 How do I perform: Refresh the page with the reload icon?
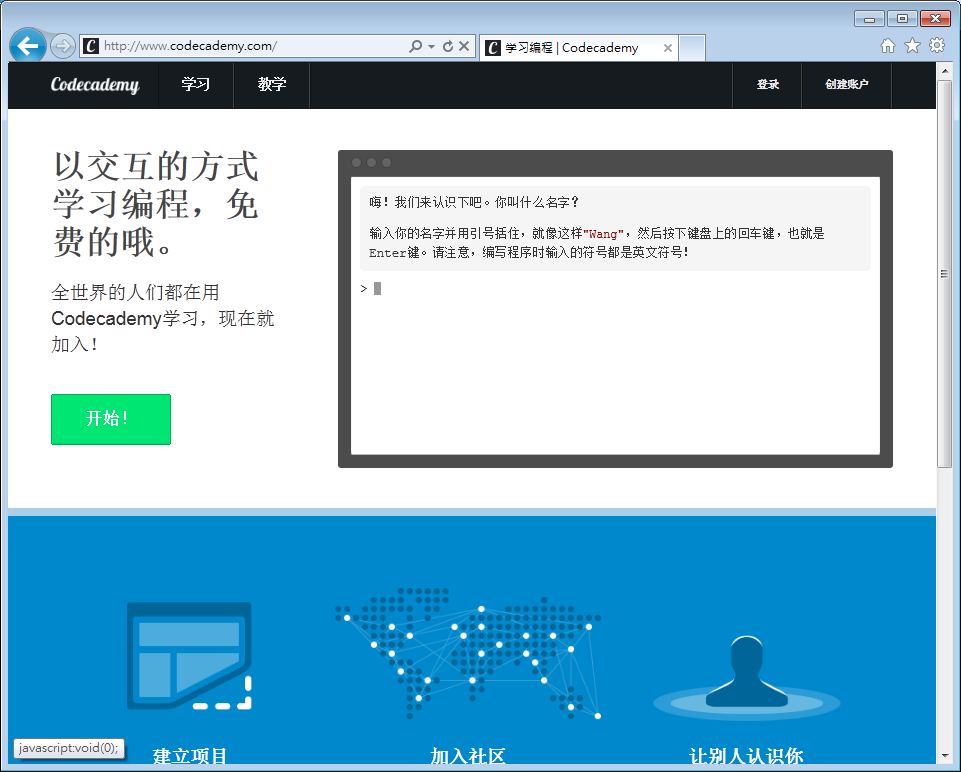[x=448, y=46]
